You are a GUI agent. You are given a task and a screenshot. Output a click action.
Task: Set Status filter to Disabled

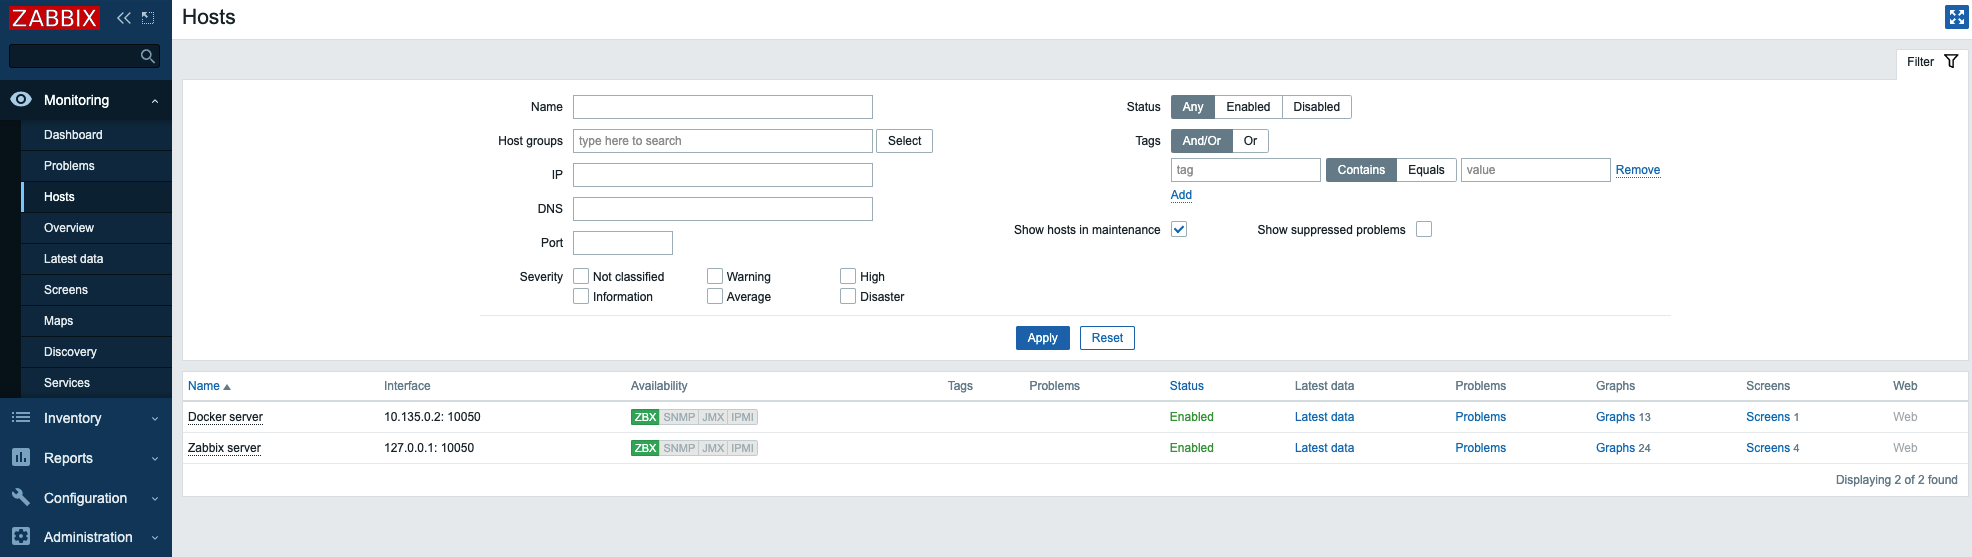pos(1316,107)
